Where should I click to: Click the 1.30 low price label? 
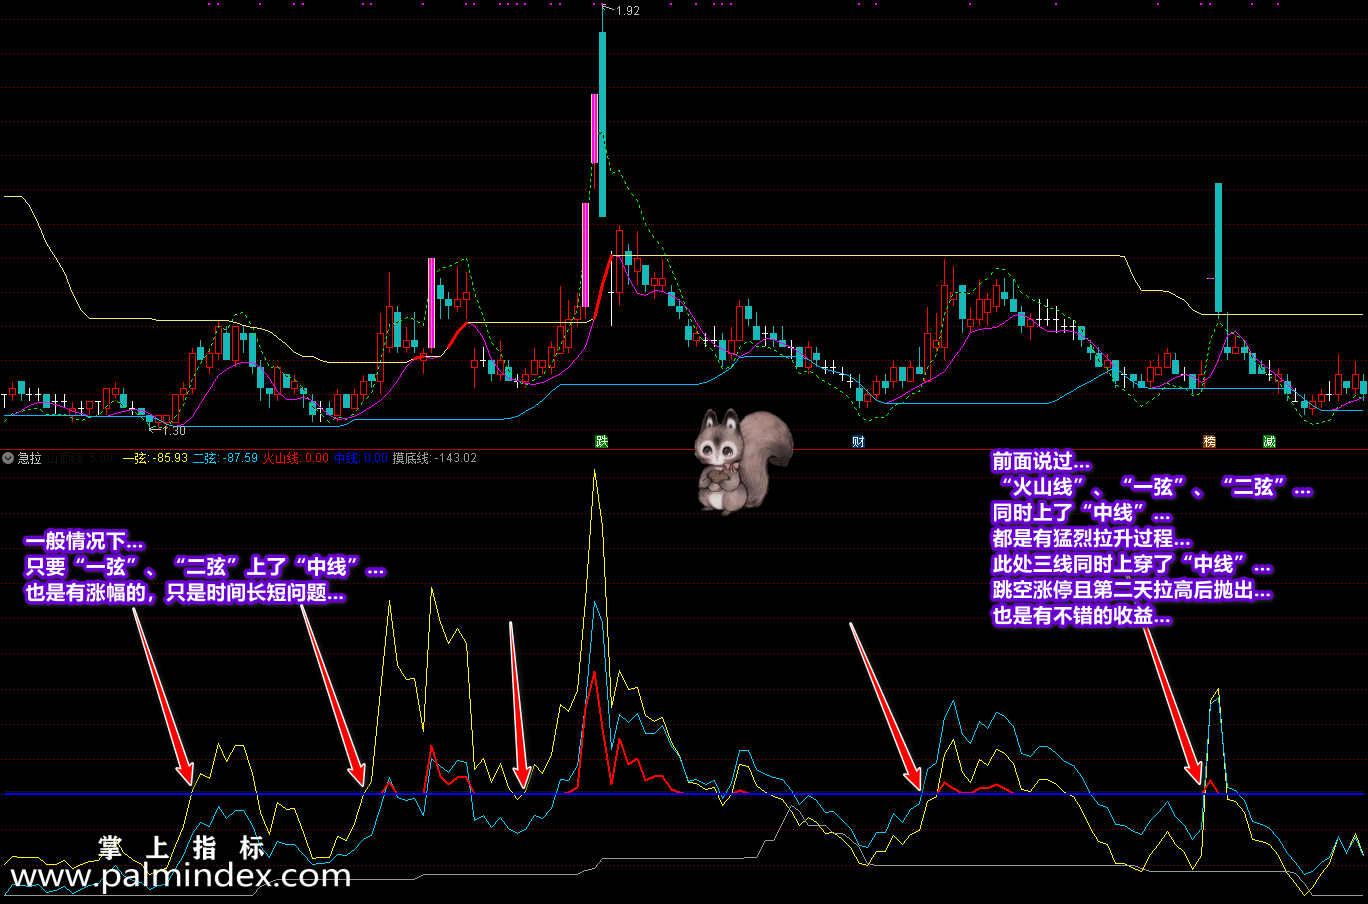coord(174,431)
